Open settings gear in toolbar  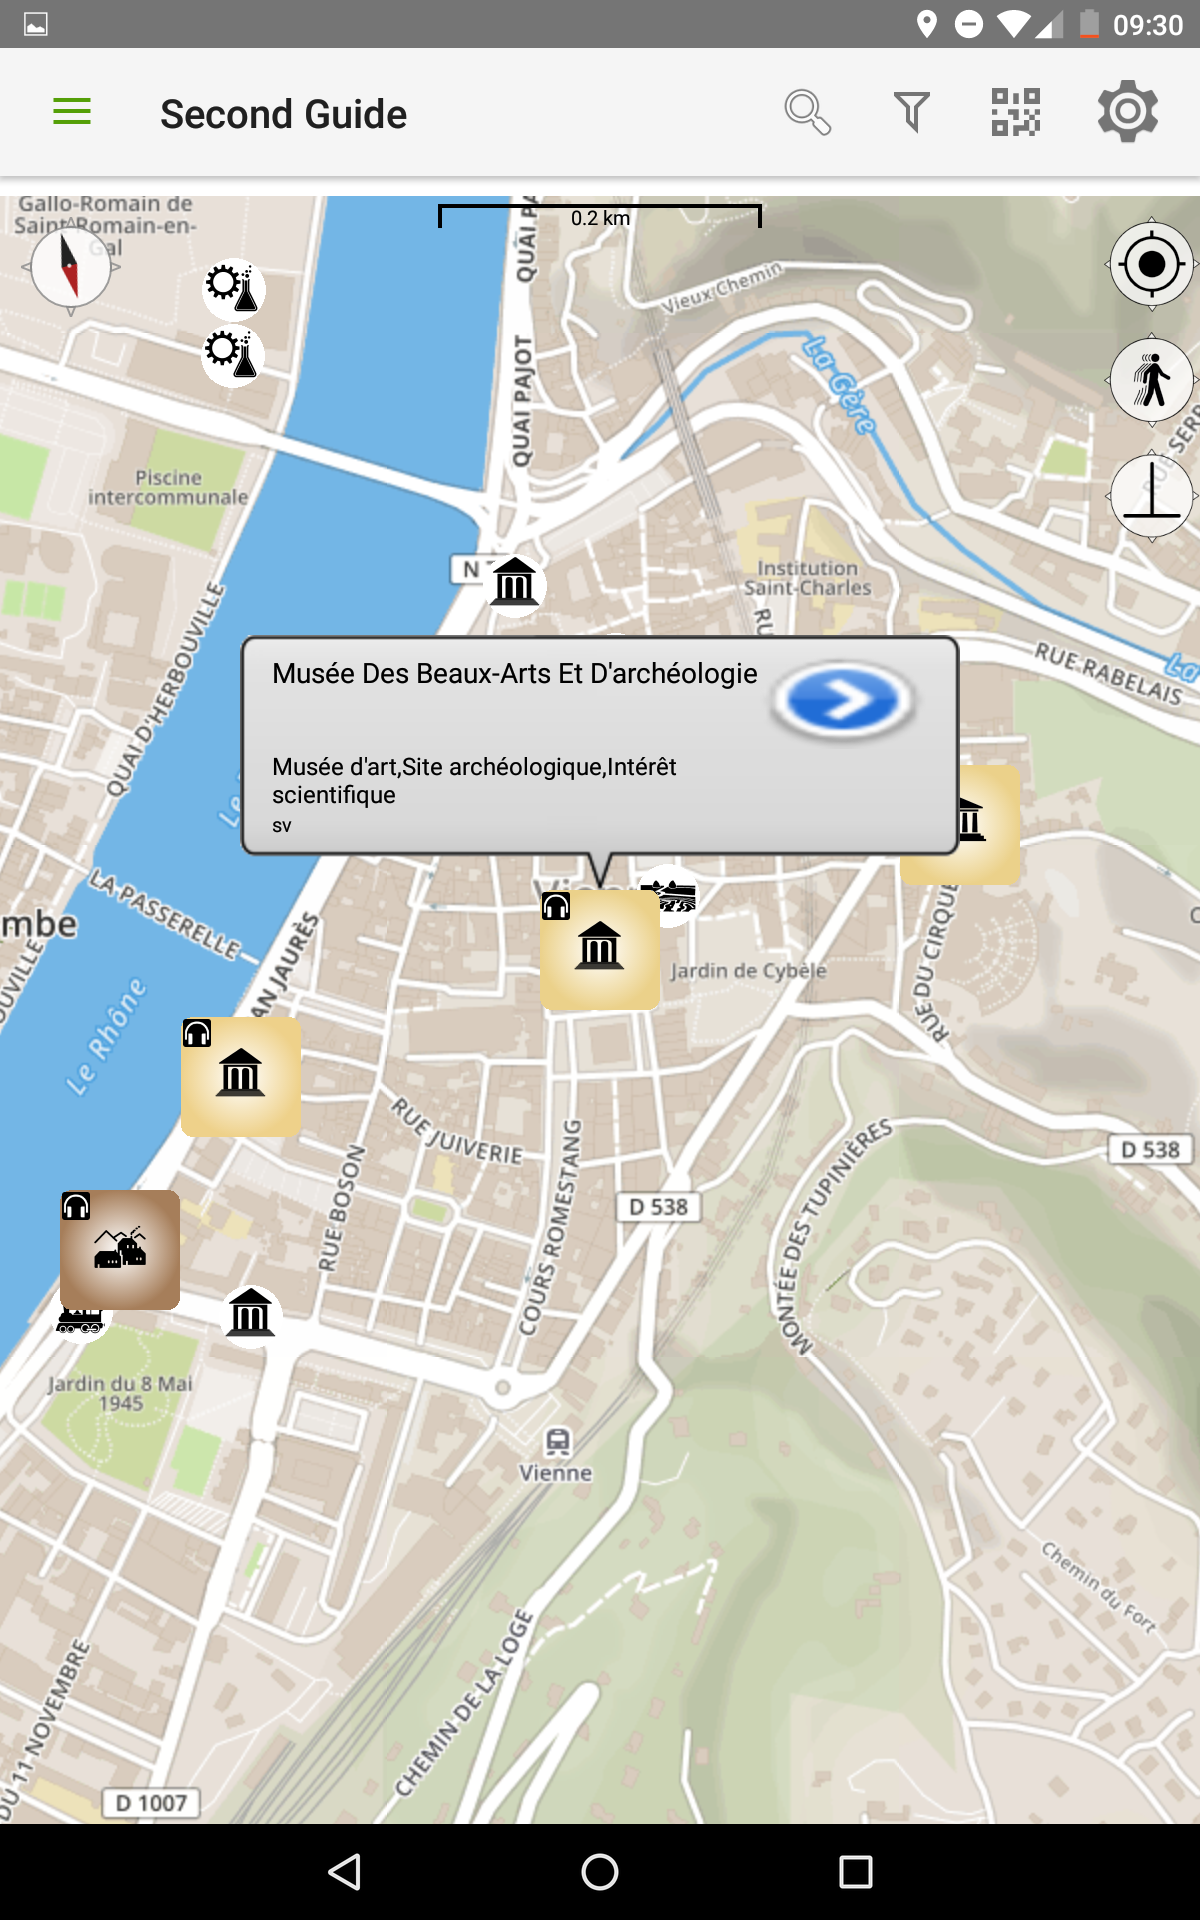tap(1127, 112)
